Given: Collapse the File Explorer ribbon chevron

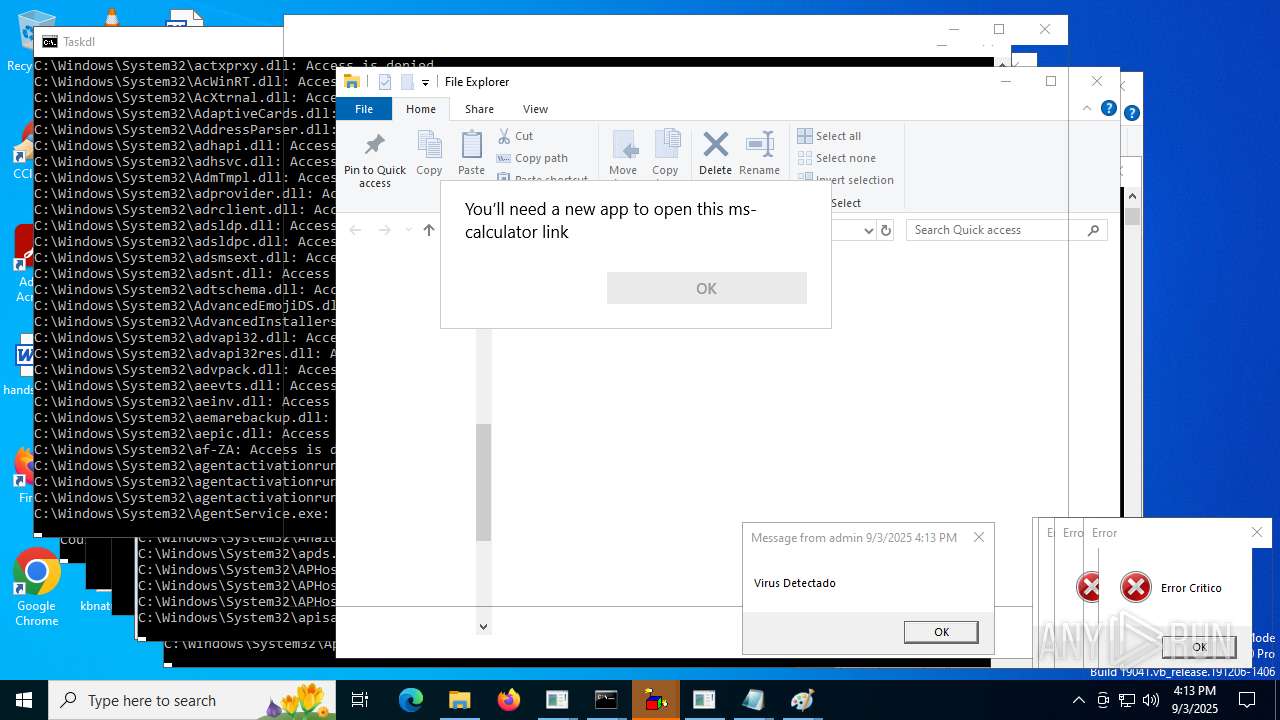Looking at the screenshot, I should (x=1087, y=108).
